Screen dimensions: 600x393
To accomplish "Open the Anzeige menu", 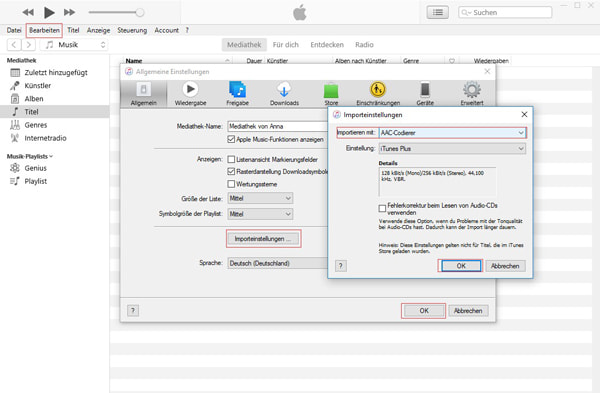I will tap(98, 30).
